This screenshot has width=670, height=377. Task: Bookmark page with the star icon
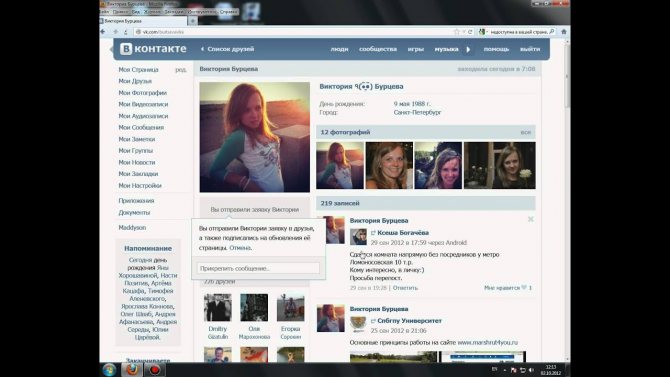click(456, 32)
